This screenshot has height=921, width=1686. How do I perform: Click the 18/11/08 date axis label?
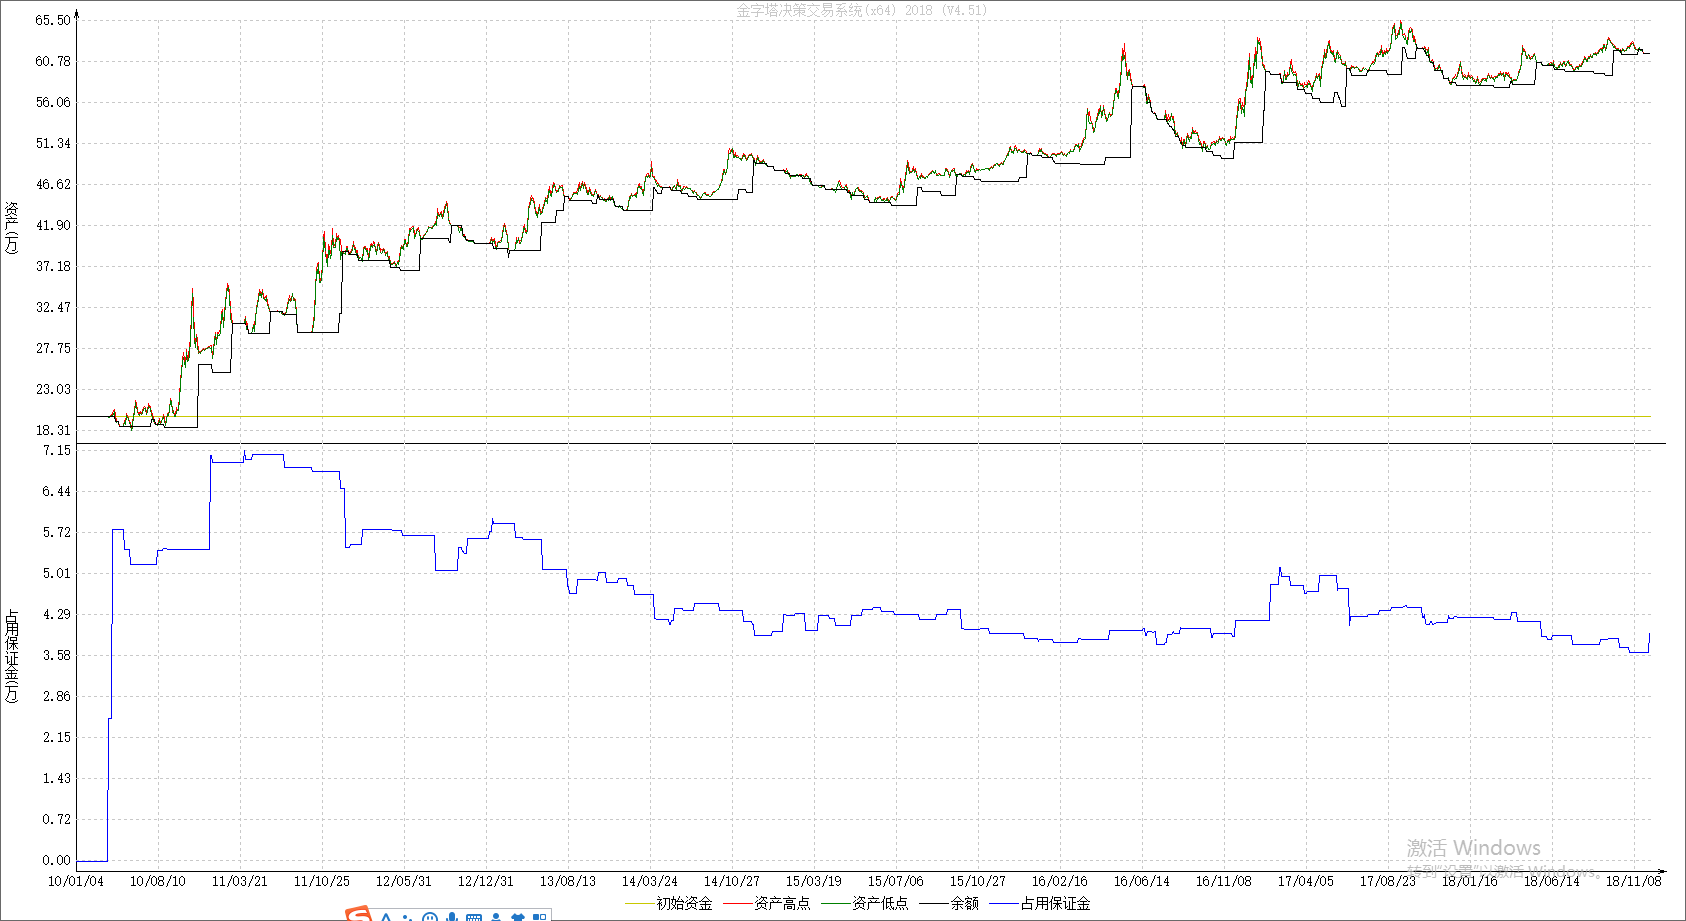click(x=1633, y=881)
